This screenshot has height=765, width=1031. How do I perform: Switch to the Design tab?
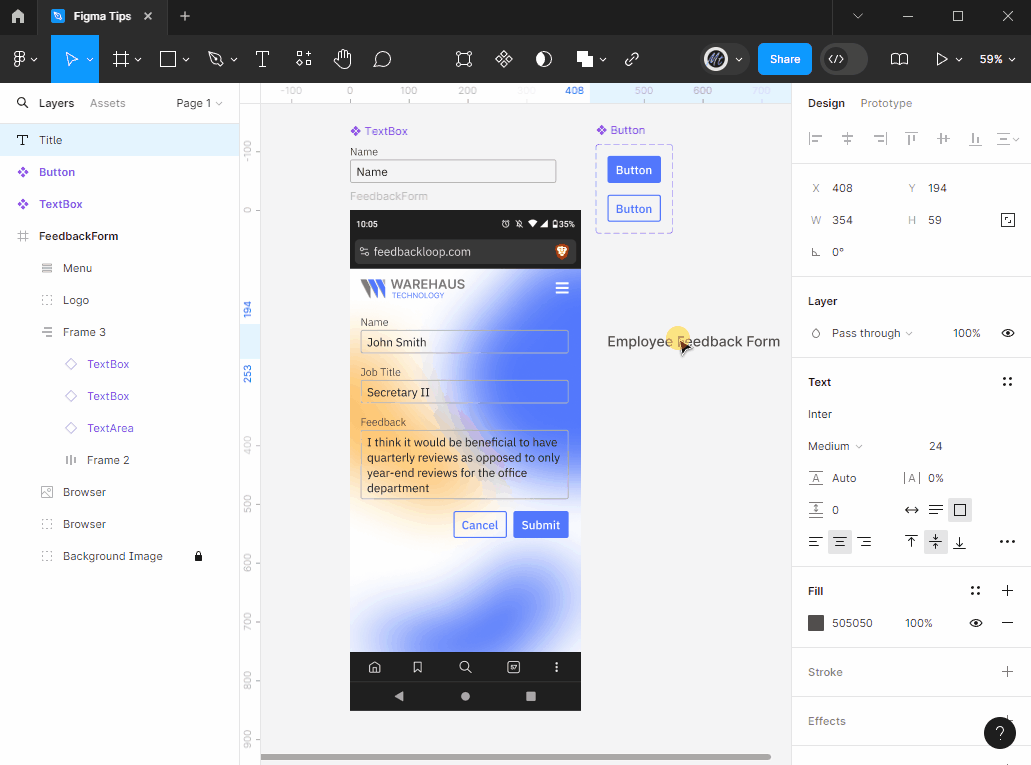pyautogui.click(x=826, y=103)
